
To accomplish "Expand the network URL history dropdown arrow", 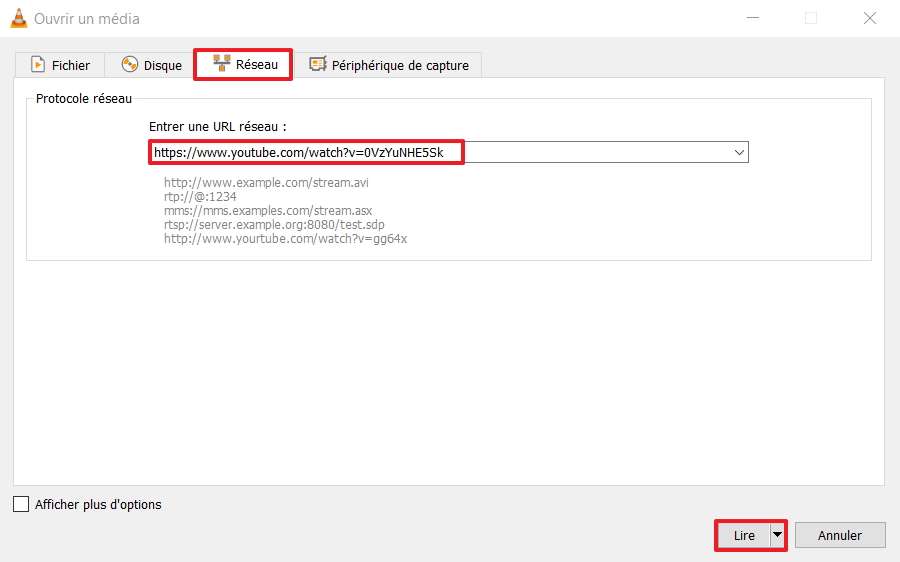I will tap(739, 153).
